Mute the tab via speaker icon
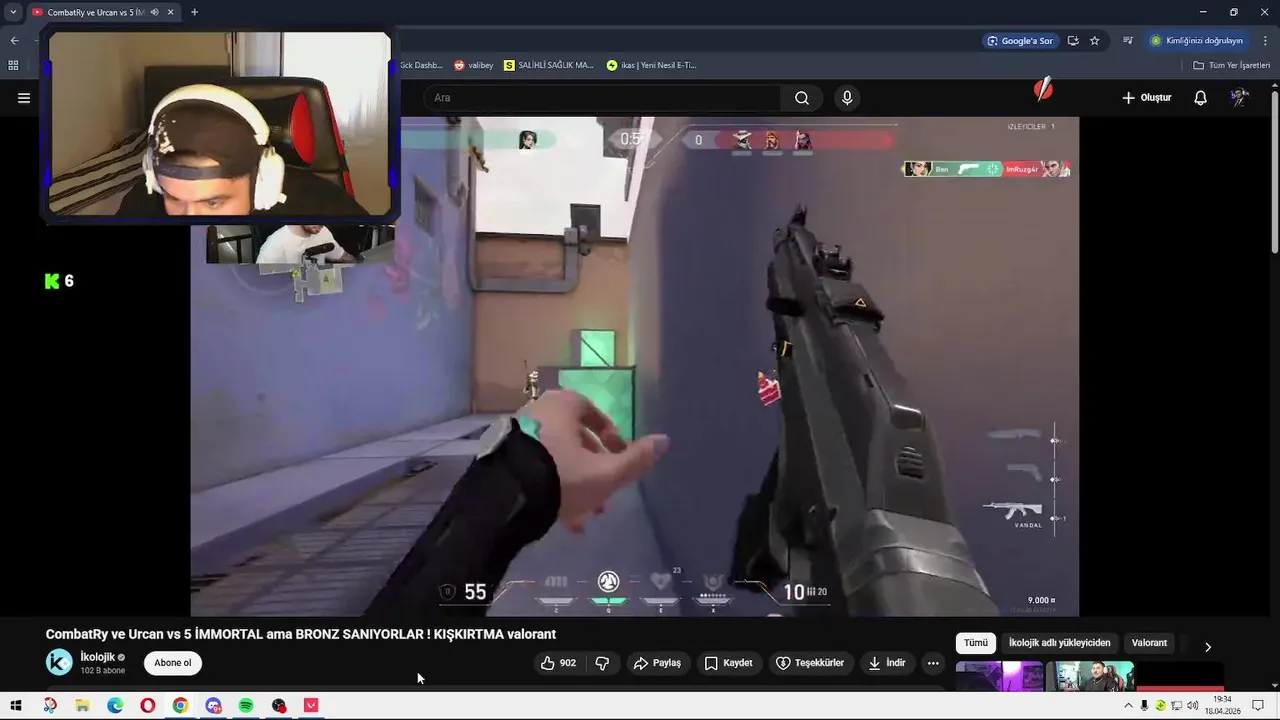The image size is (1280, 720). (154, 12)
